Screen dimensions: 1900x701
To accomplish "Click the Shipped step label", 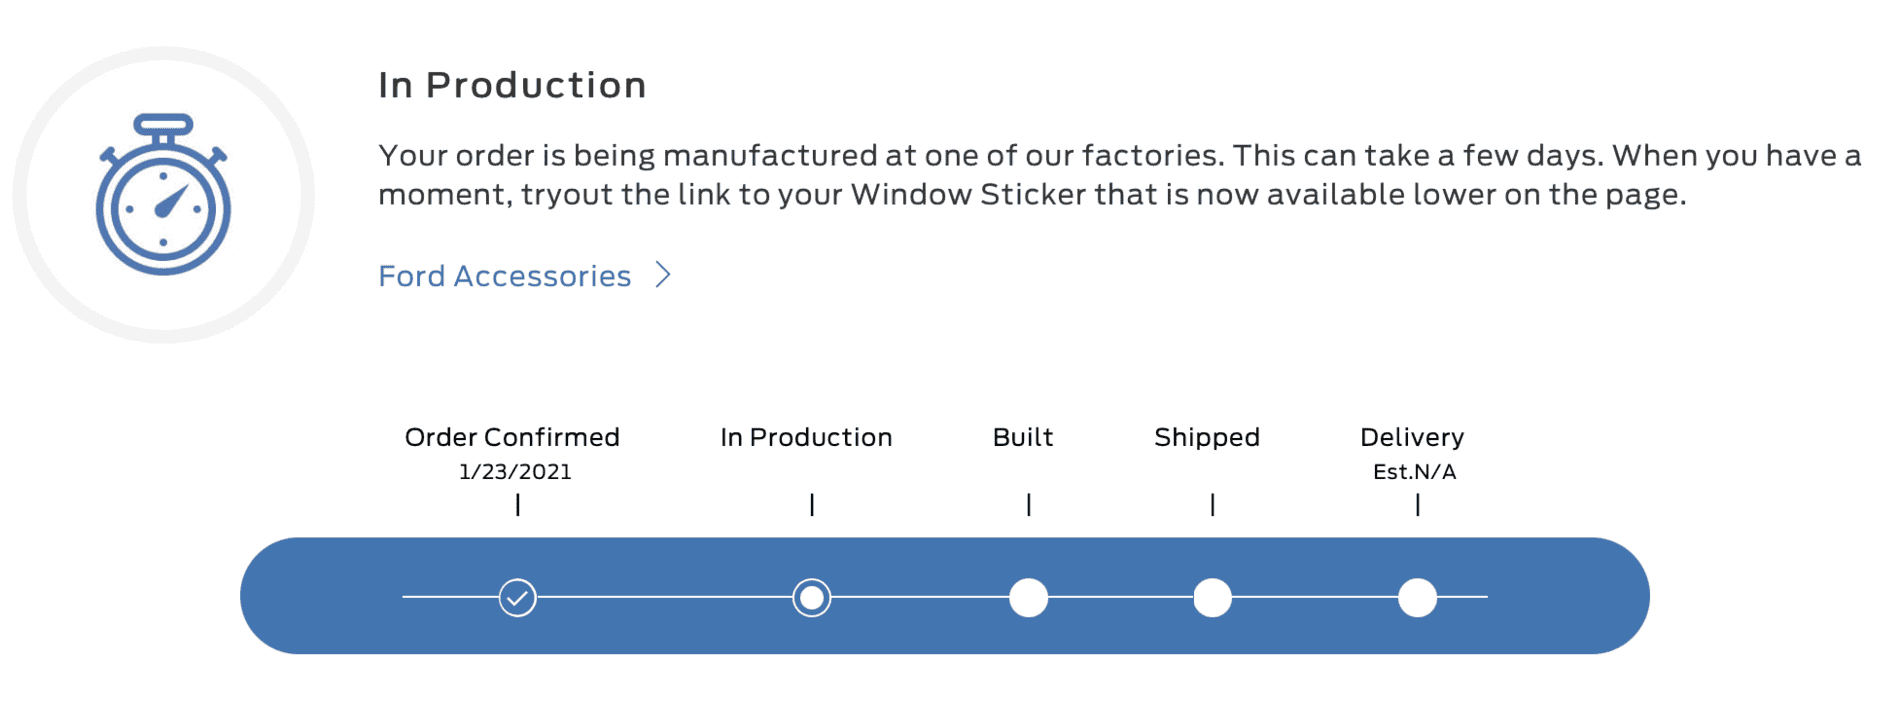I will pyautogui.click(x=1207, y=438).
